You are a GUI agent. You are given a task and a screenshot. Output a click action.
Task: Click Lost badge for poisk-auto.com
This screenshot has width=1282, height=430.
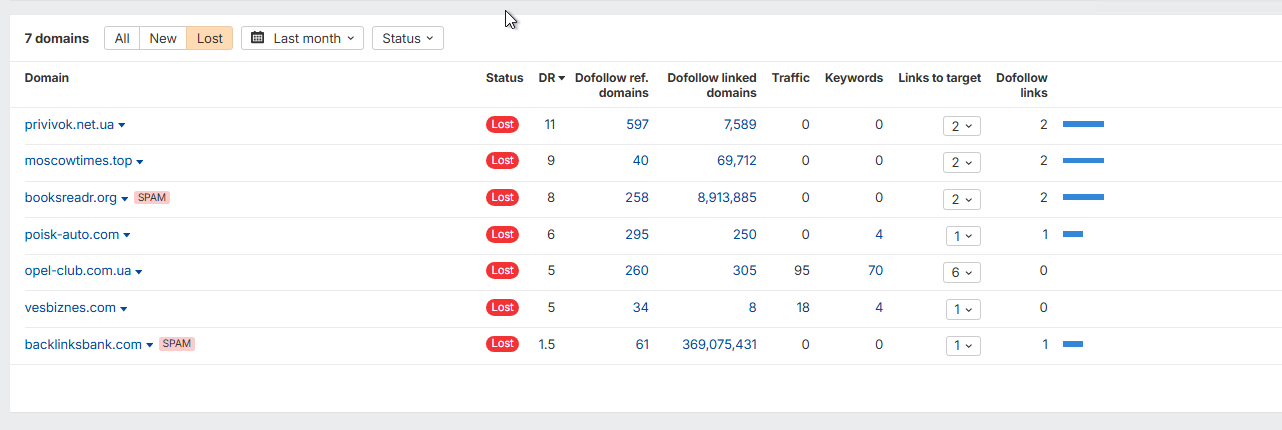503,235
